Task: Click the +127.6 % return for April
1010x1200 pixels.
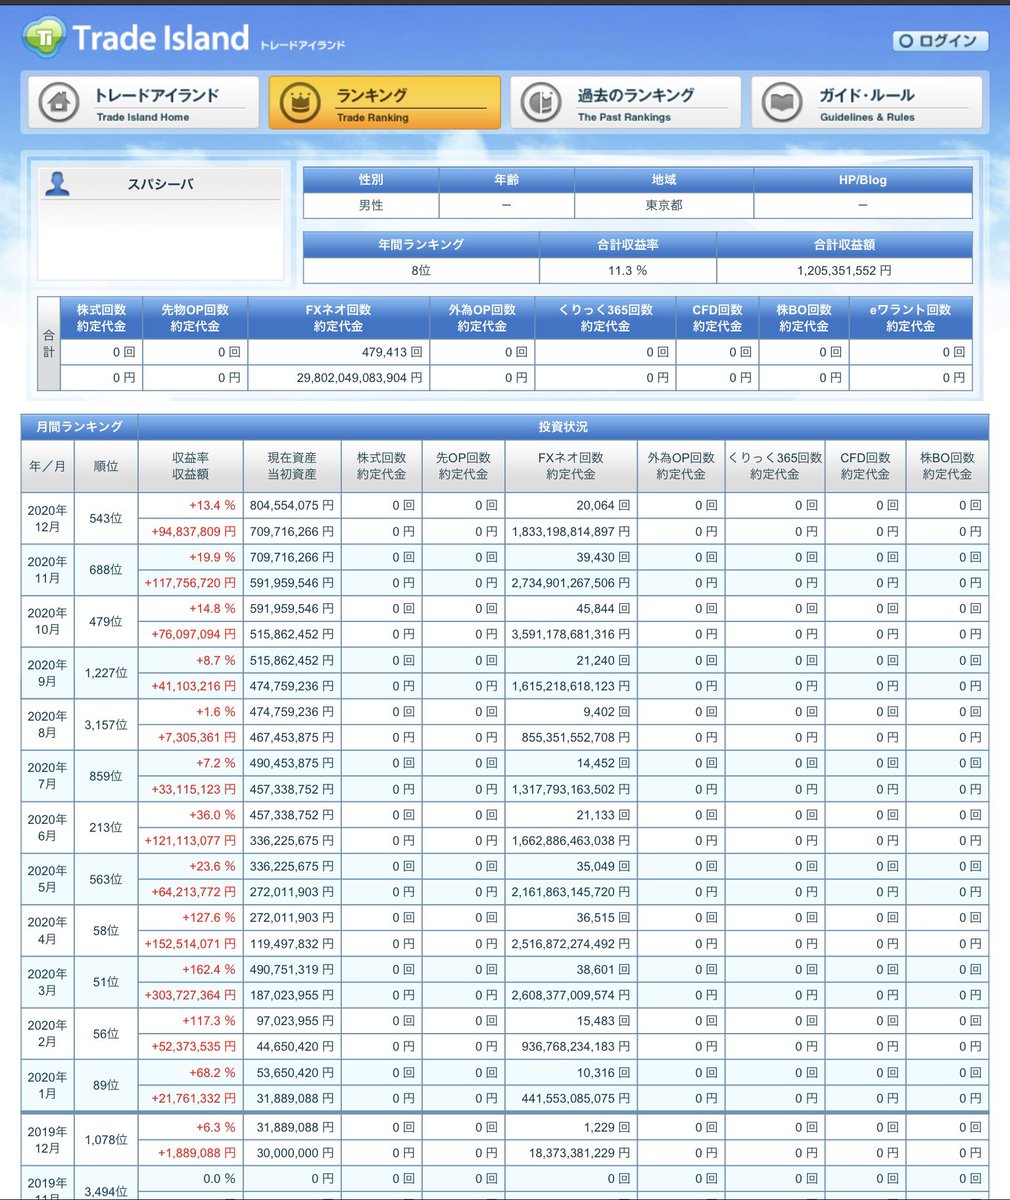Action: point(209,918)
